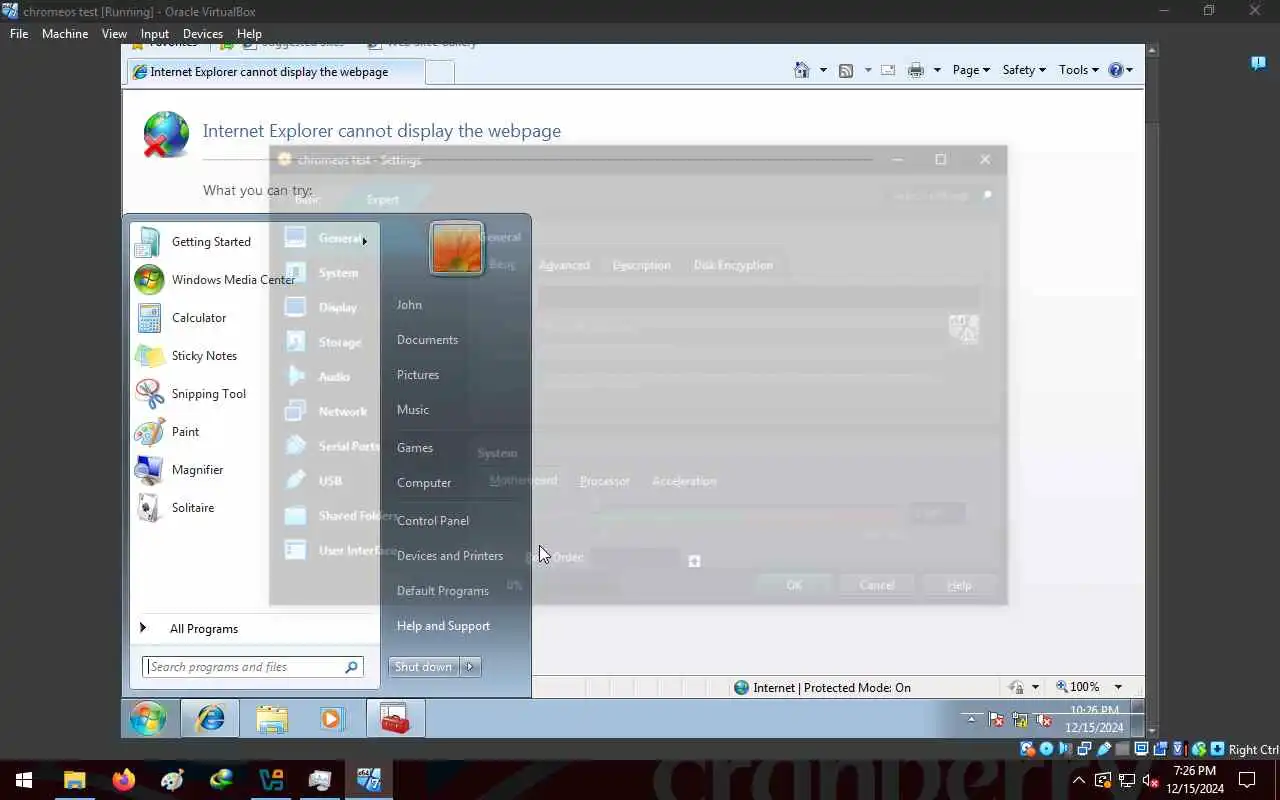Image resolution: width=1280 pixels, height=800 pixels.
Task: Click the Windows 7 Start orb
Action: point(148,718)
